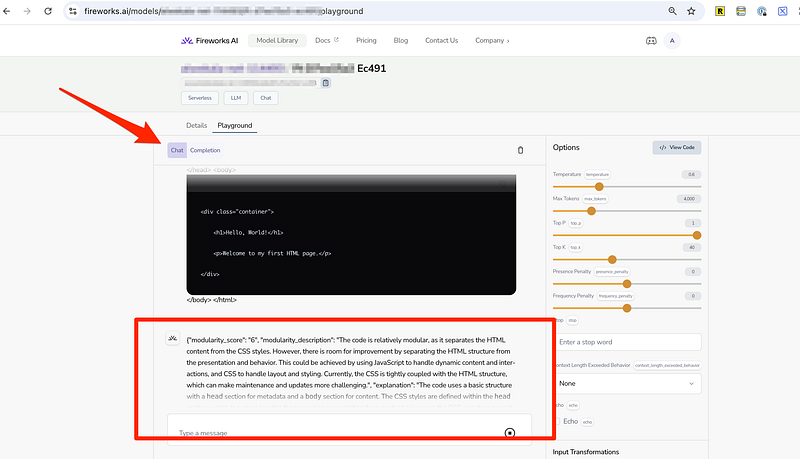The width and height of the screenshot is (800, 459).
Task: Click the max_tokens parameter tag
Action: [595, 199]
